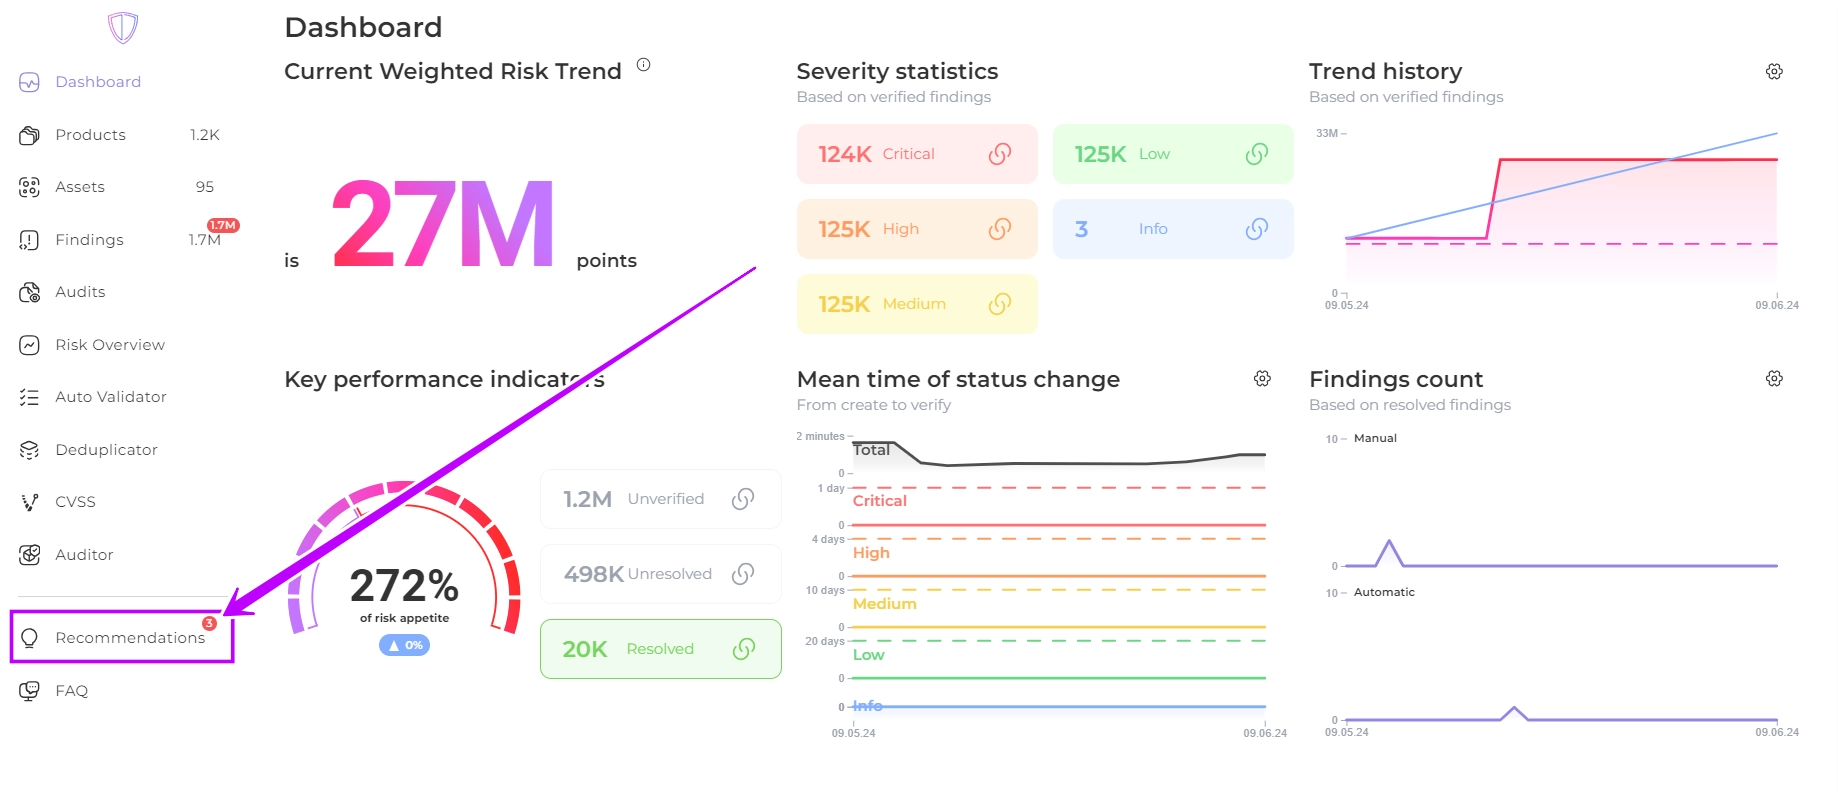Click the shield logo at top of sidebar
This screenshot has width=1838, height=795.
(x=122, y=27)
